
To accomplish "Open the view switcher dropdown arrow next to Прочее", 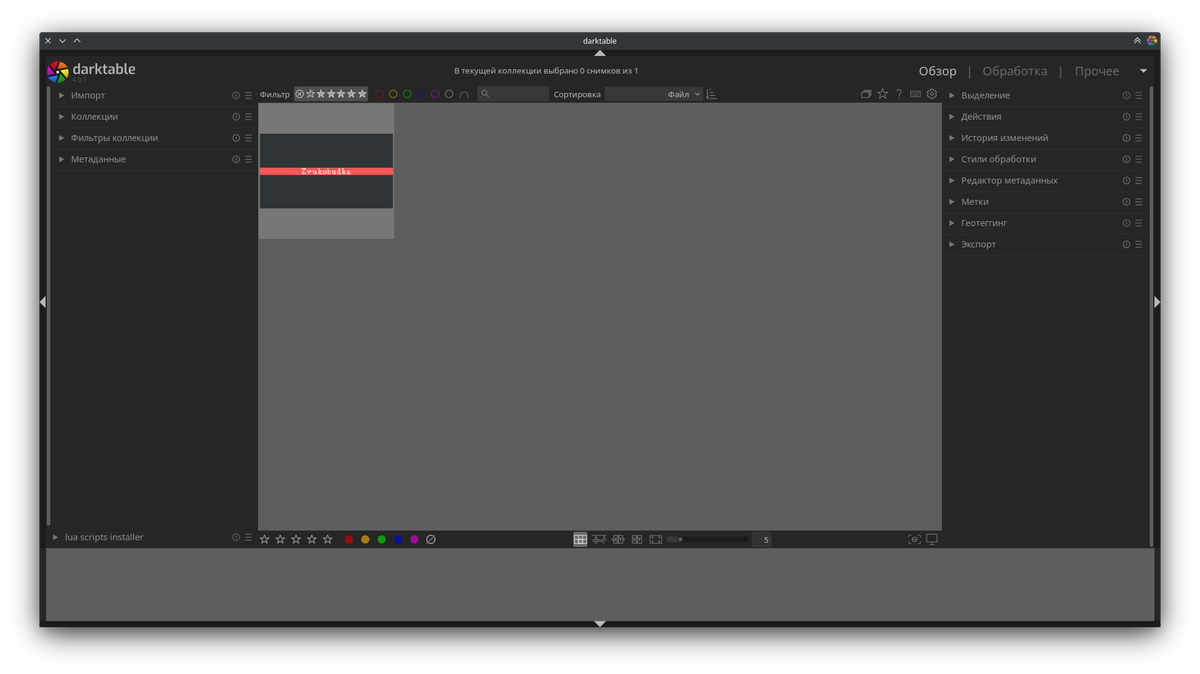I will click(1143, 71).
